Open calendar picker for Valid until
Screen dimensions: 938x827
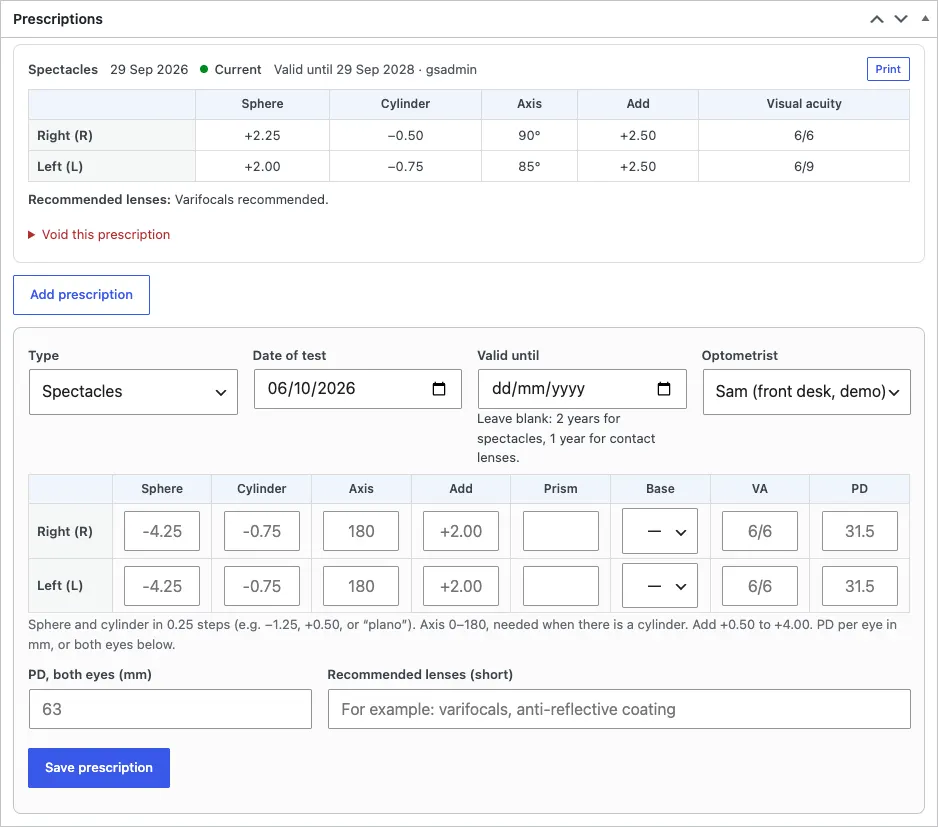click(x=663, y=389)
